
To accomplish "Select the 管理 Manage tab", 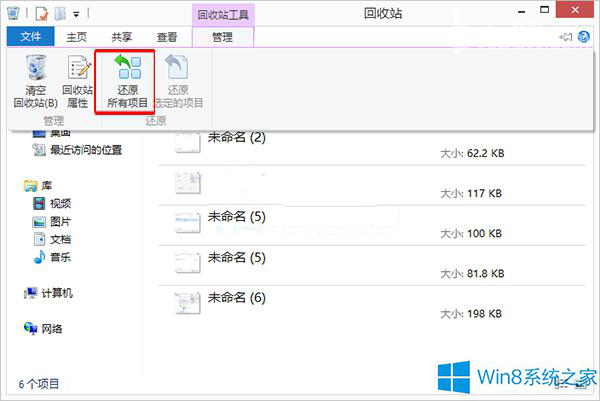I will (x=222, y=37).
